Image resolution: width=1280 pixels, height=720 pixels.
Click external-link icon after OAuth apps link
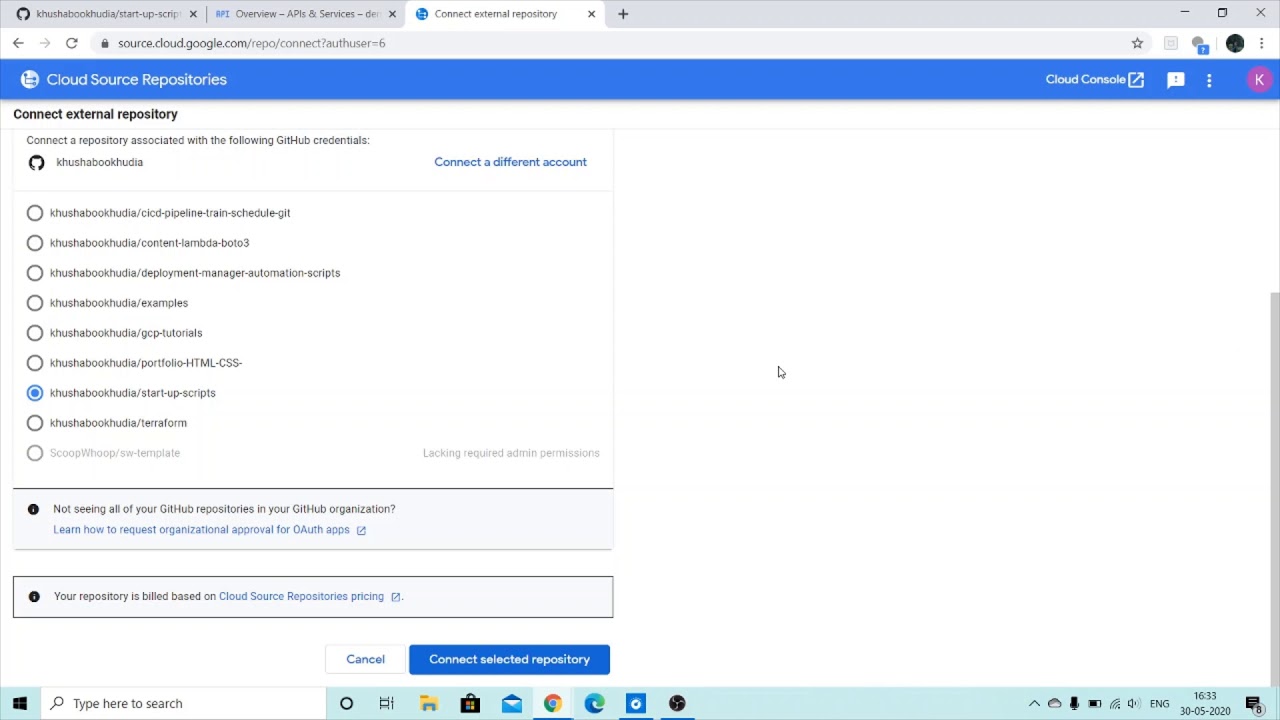coord(361,531)
